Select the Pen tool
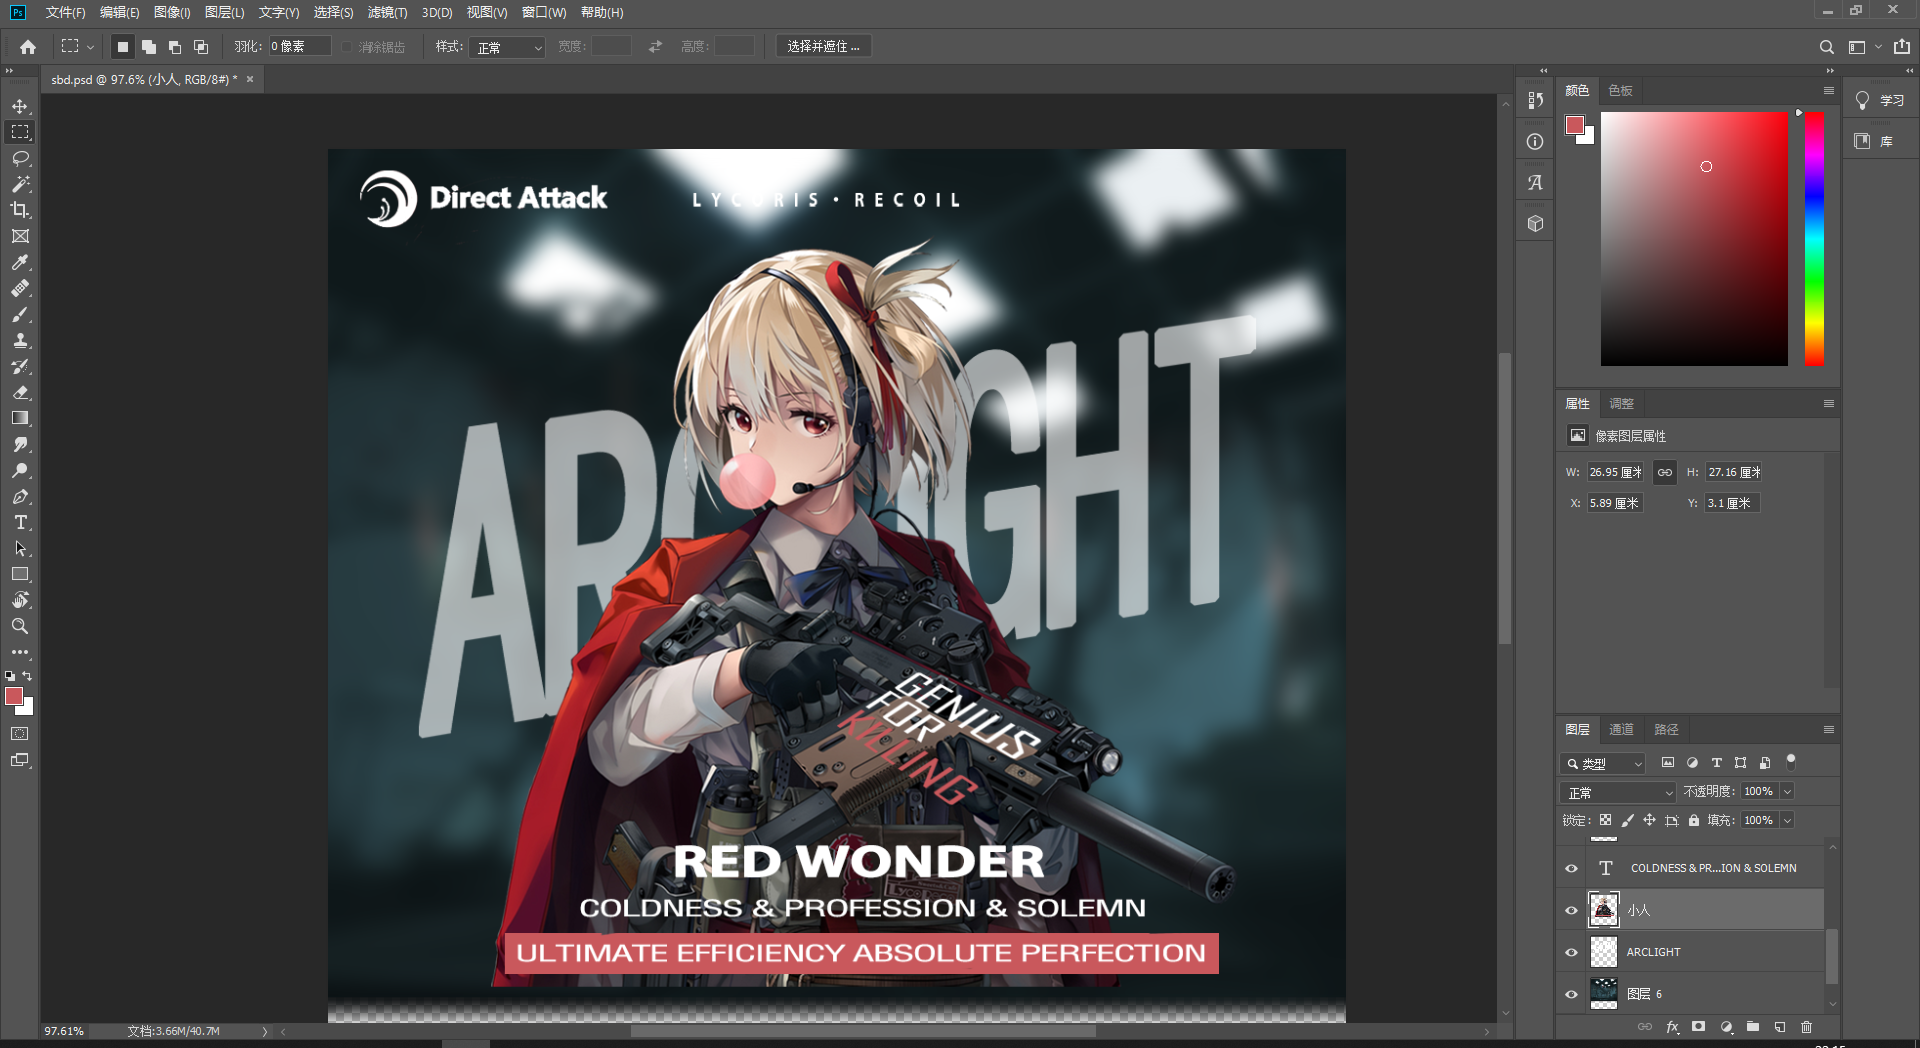Viewport: 1920px width, 1048px height. [x=20, y=496]
